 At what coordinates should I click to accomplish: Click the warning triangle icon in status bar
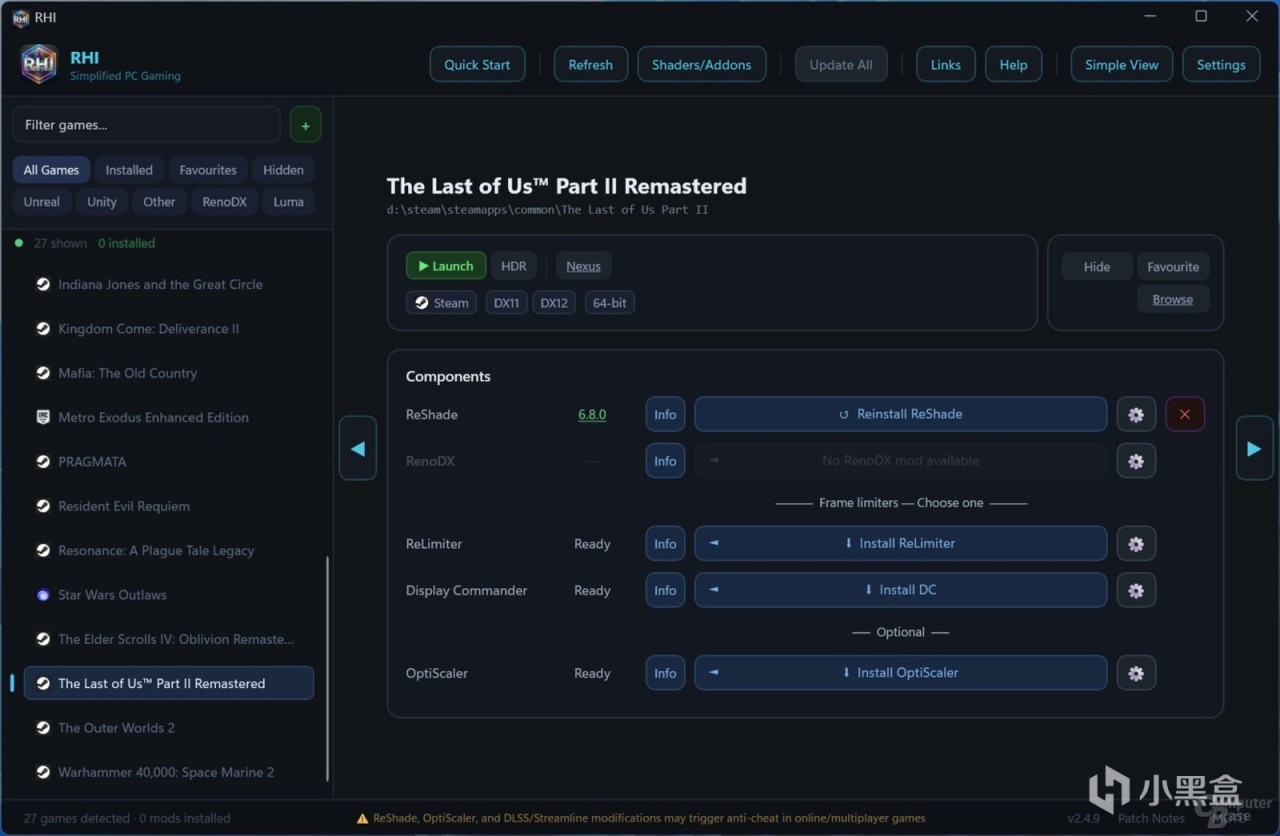click(x=363, y=818)
